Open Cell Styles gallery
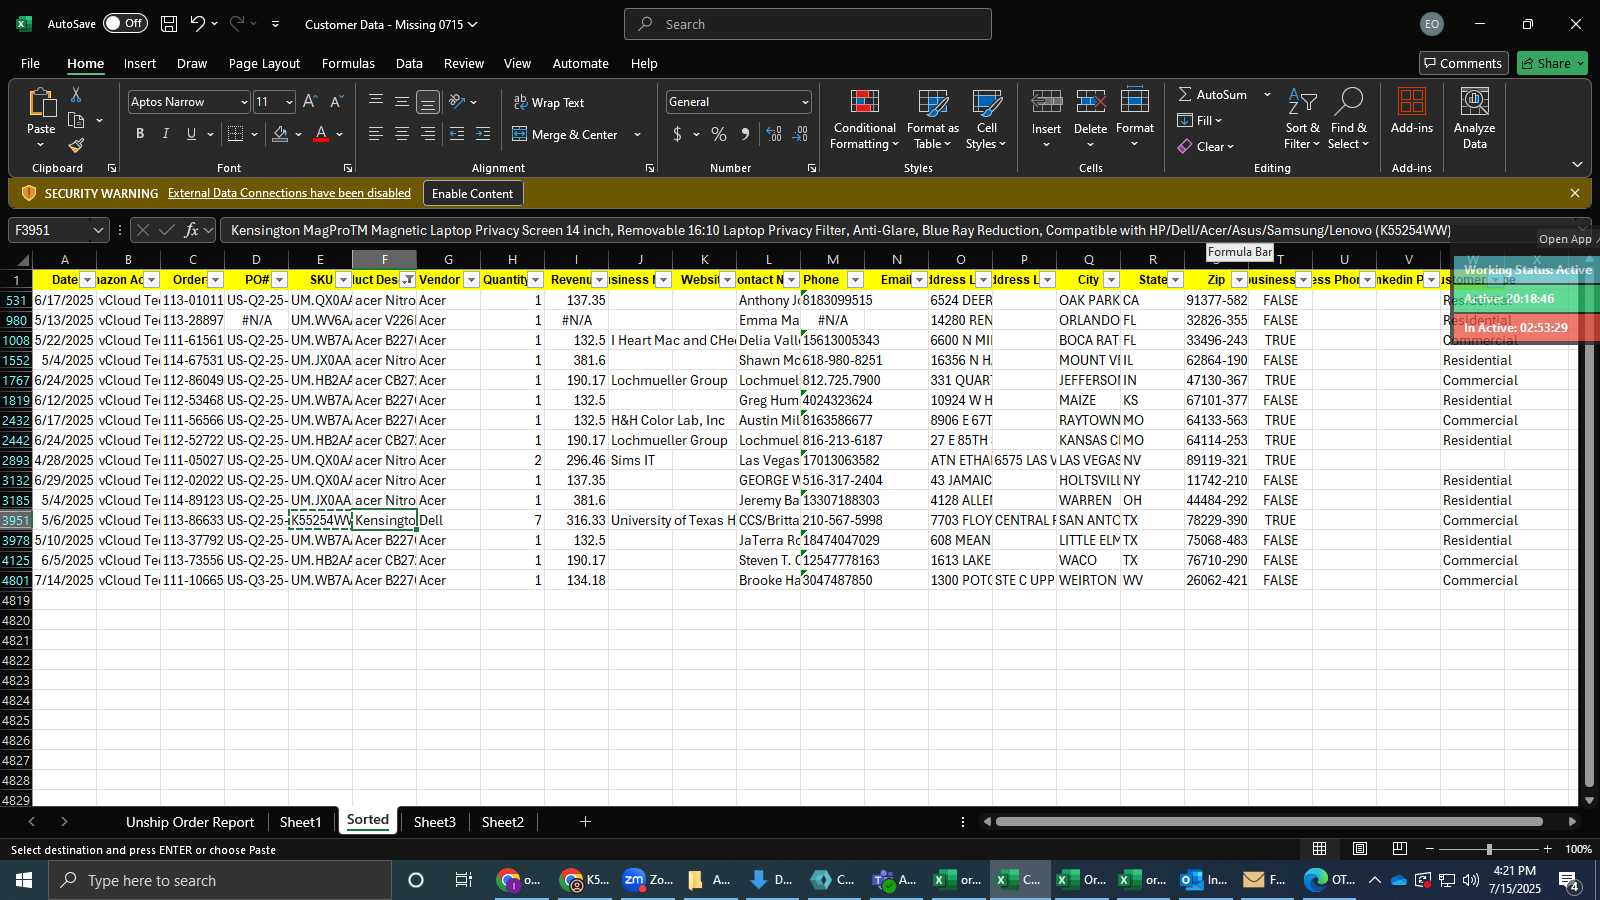Screen dimensions: 1600x900 click(x=986, y=119)
